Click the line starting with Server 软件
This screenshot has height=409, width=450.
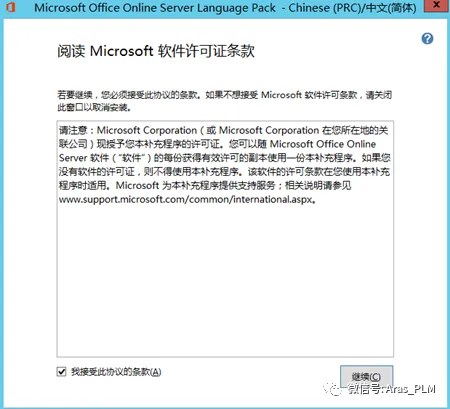(x=224, y=158)
